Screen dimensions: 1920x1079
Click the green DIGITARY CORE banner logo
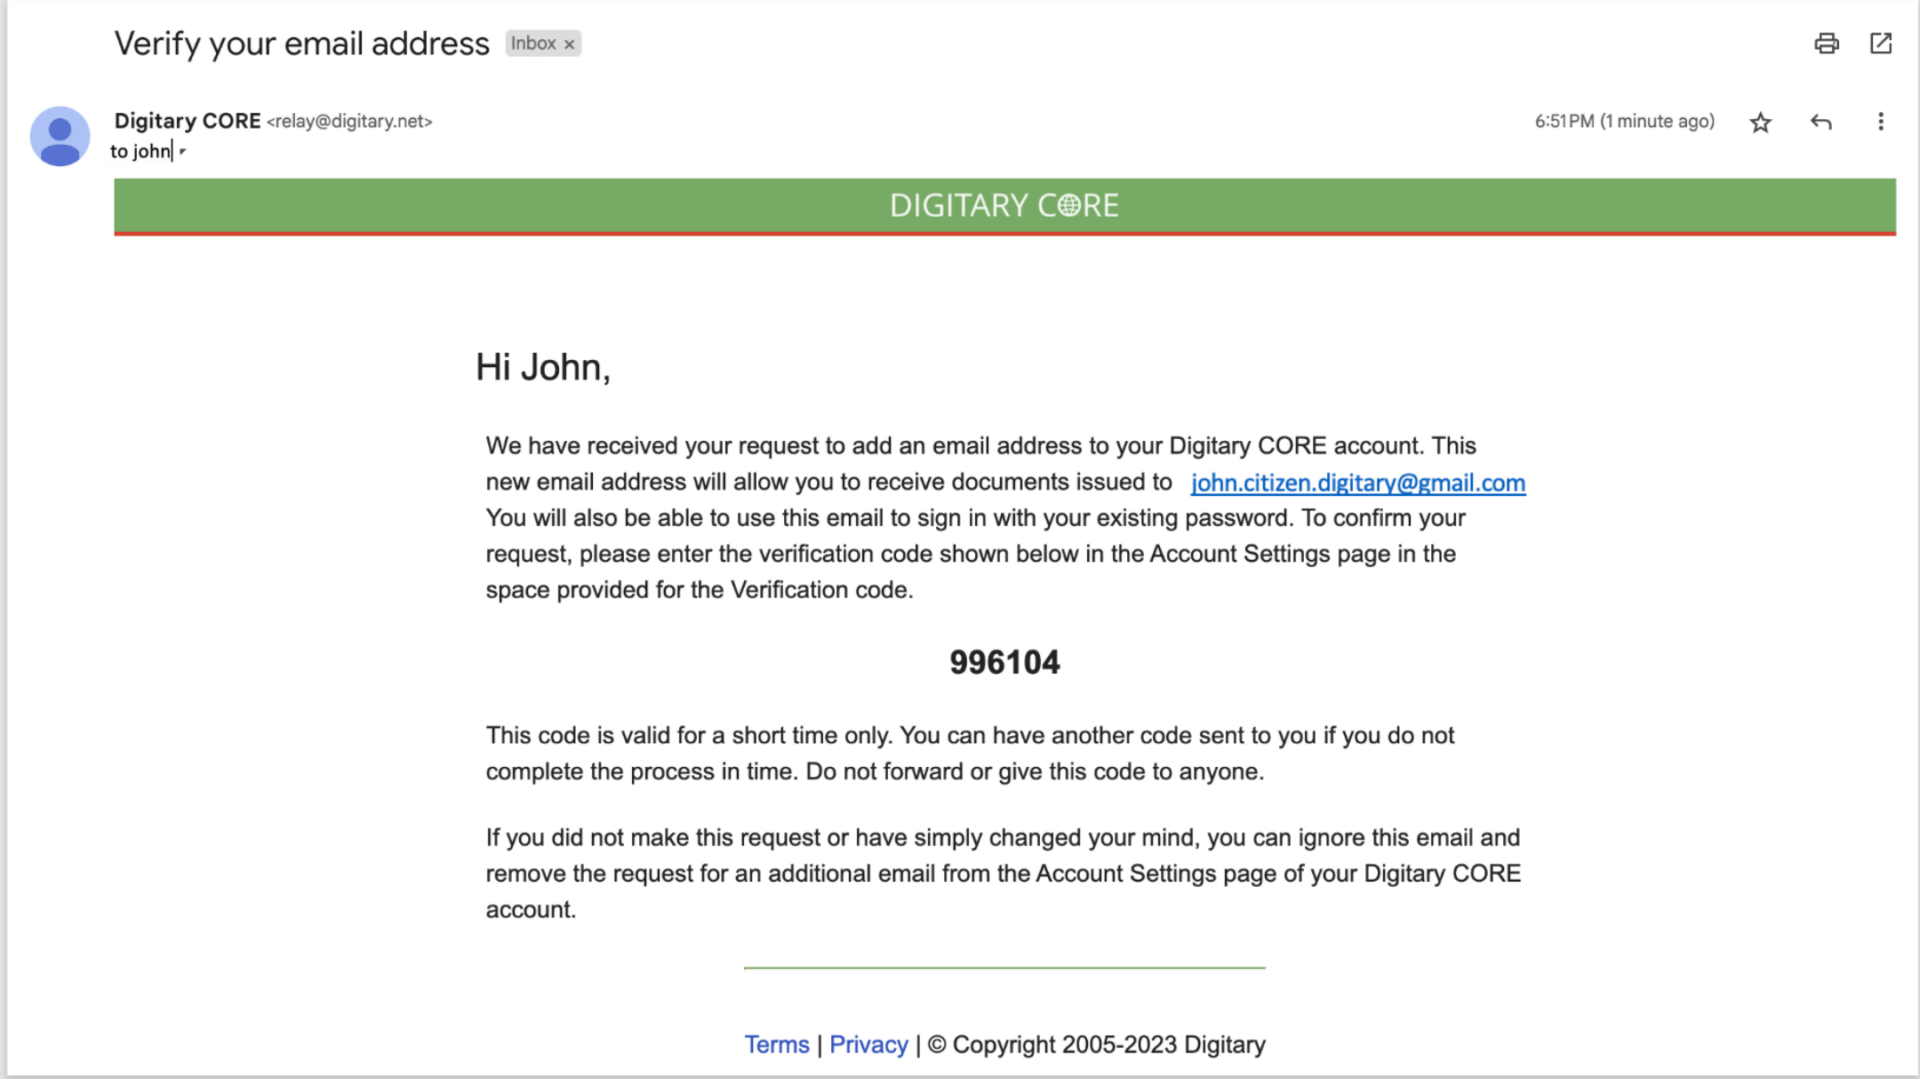pos(1004,206)
